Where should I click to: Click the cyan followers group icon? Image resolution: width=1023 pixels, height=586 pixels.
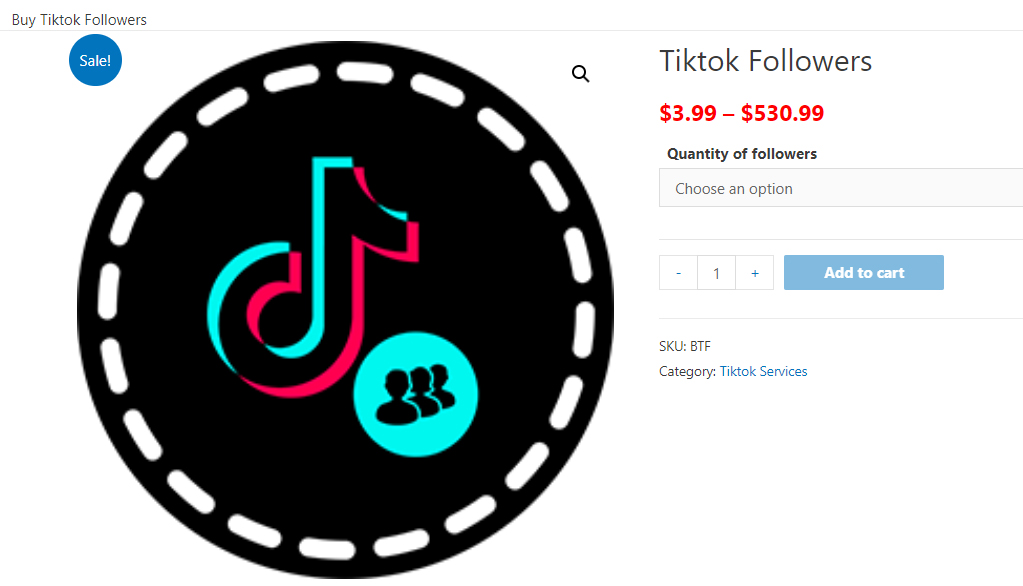point(416,394)
